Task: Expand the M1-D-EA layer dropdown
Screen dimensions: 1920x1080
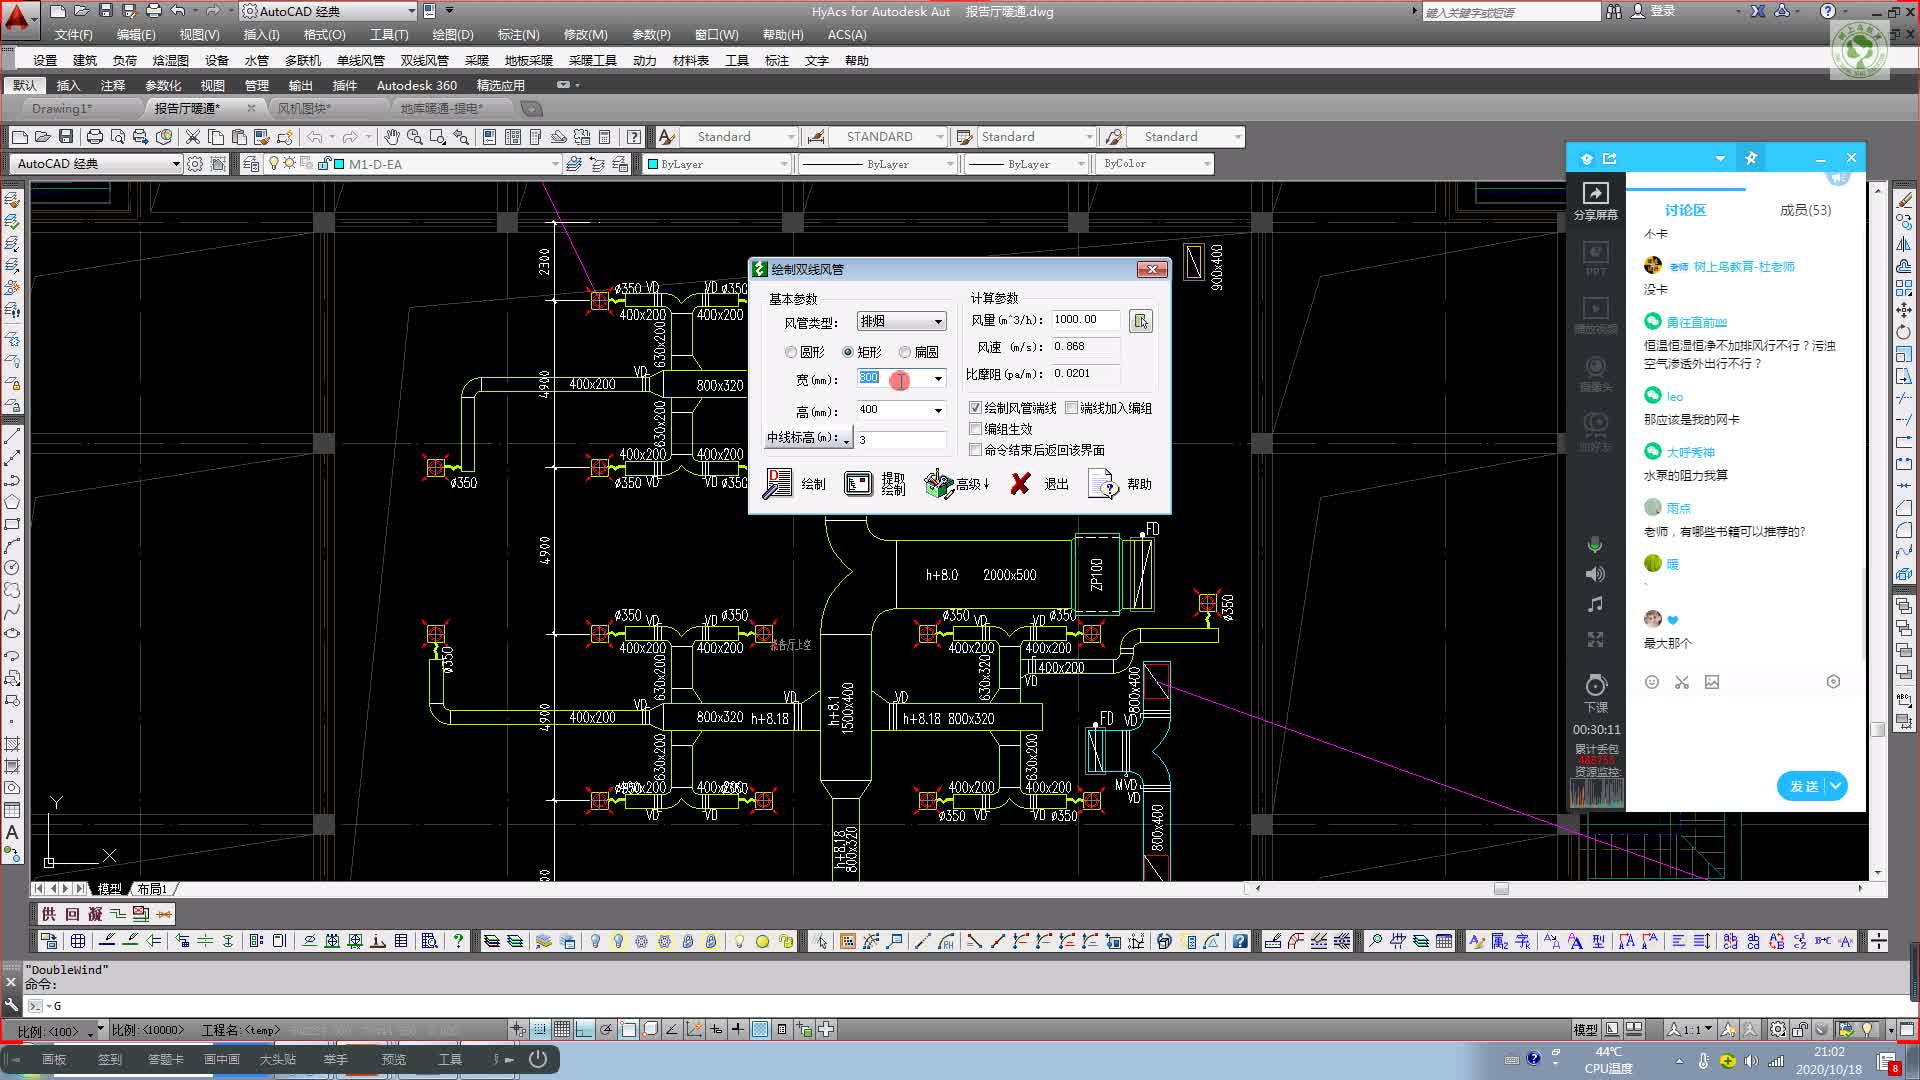Action: [x=555, y=164]
